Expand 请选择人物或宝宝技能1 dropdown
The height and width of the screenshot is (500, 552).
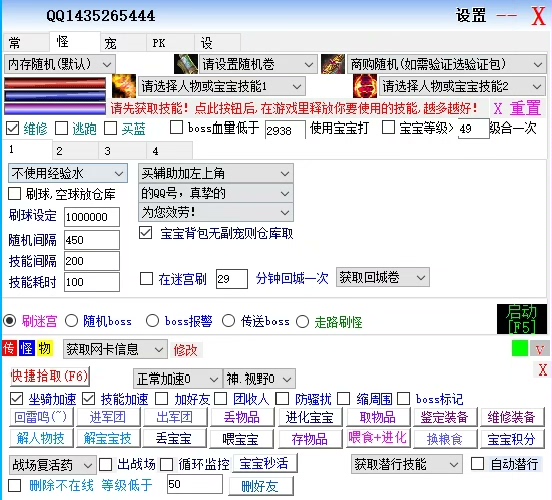coord(222,86)
